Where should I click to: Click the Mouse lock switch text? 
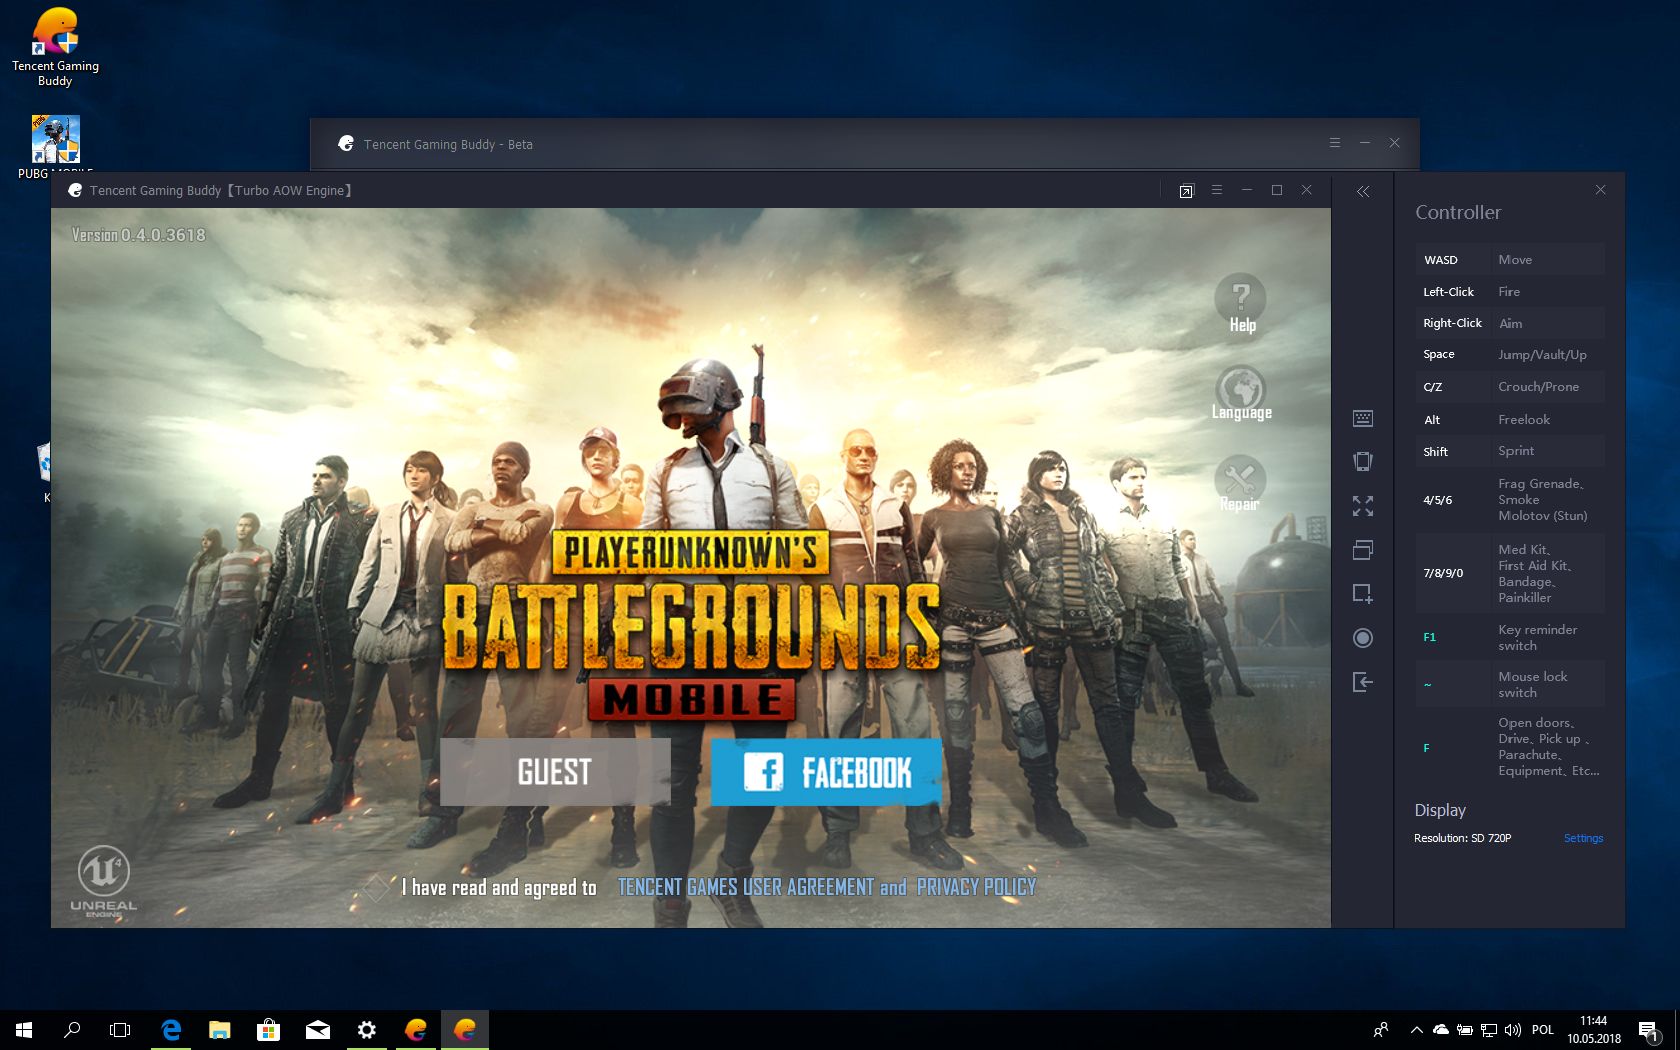[1532, 684]
